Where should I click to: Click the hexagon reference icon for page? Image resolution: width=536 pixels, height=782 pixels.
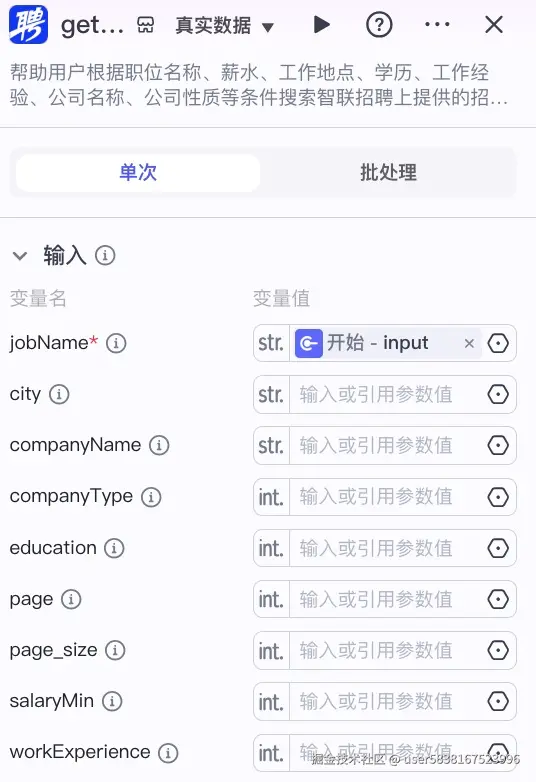click(x=498, y=599)
